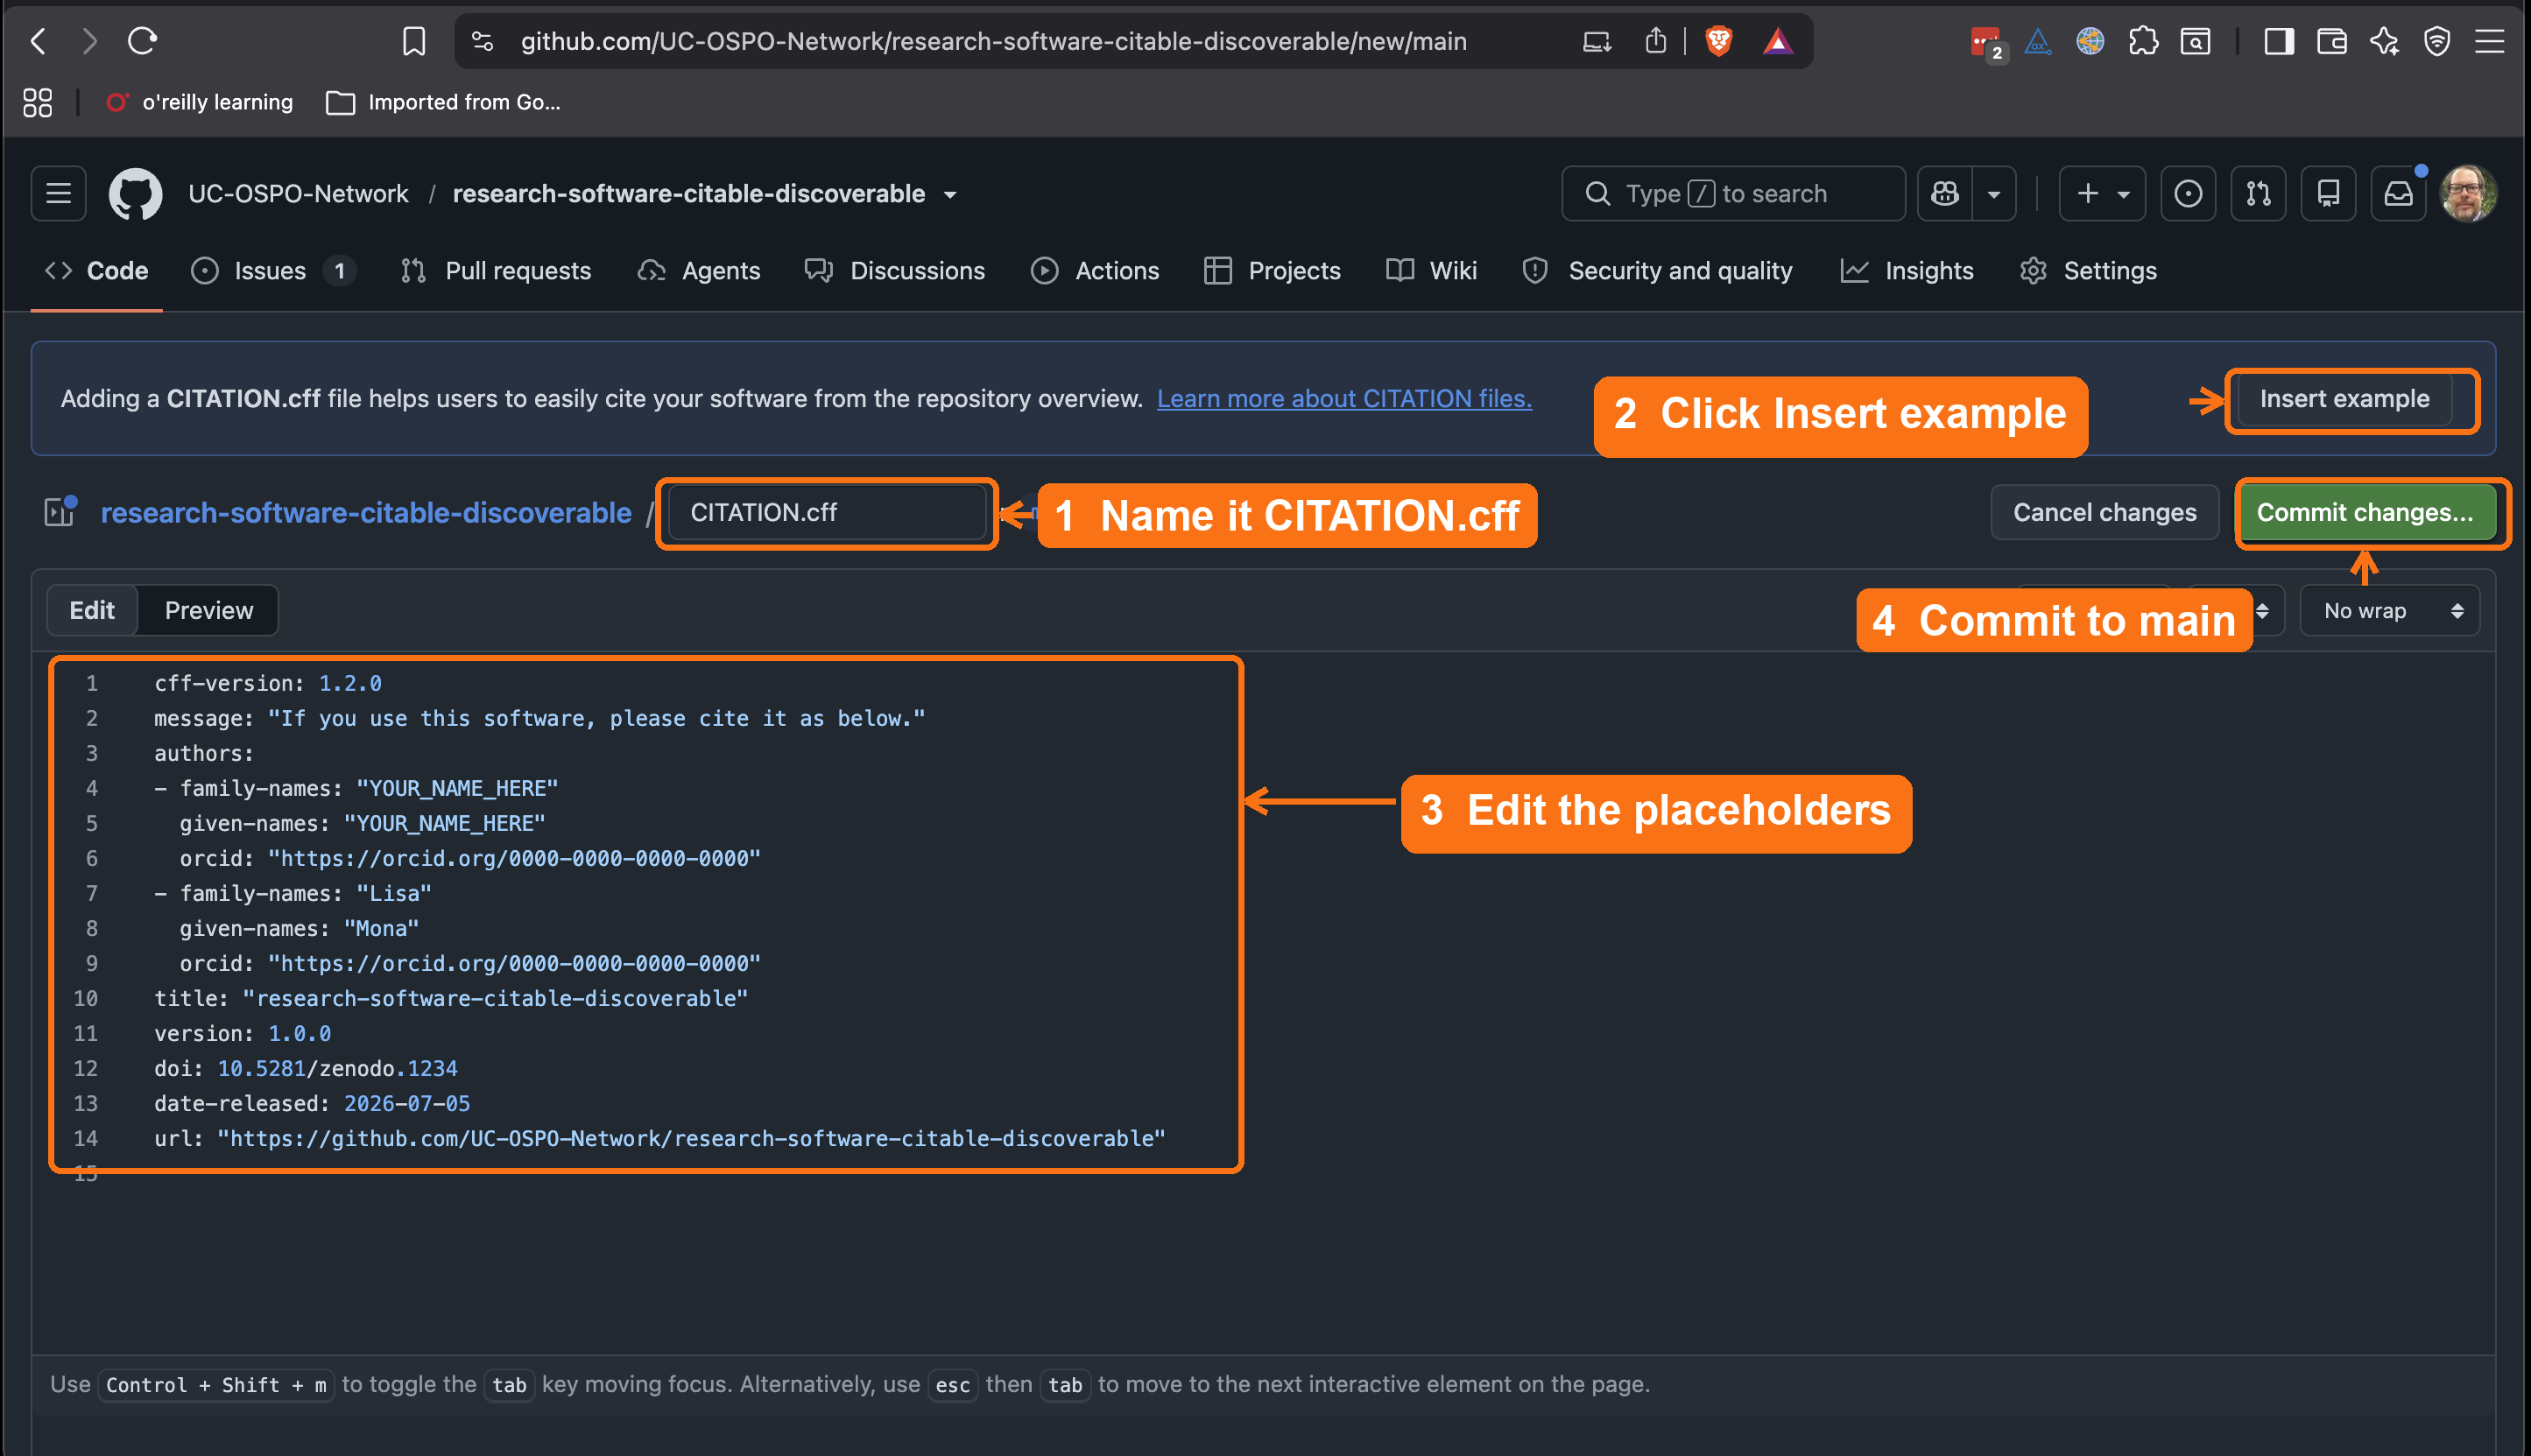Click the share icon in address bar
This screenshot has height=1456, width=2531.
tap(1656, 41)
